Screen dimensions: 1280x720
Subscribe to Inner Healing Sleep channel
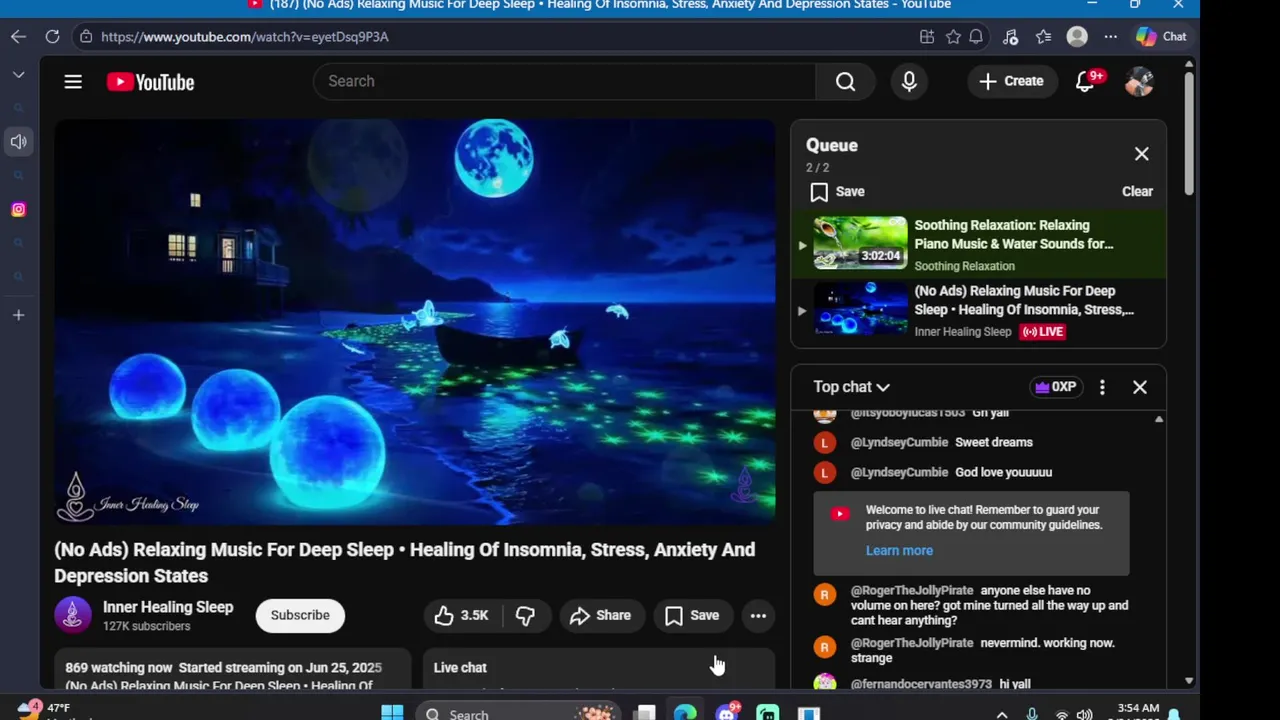pos(300,615)
